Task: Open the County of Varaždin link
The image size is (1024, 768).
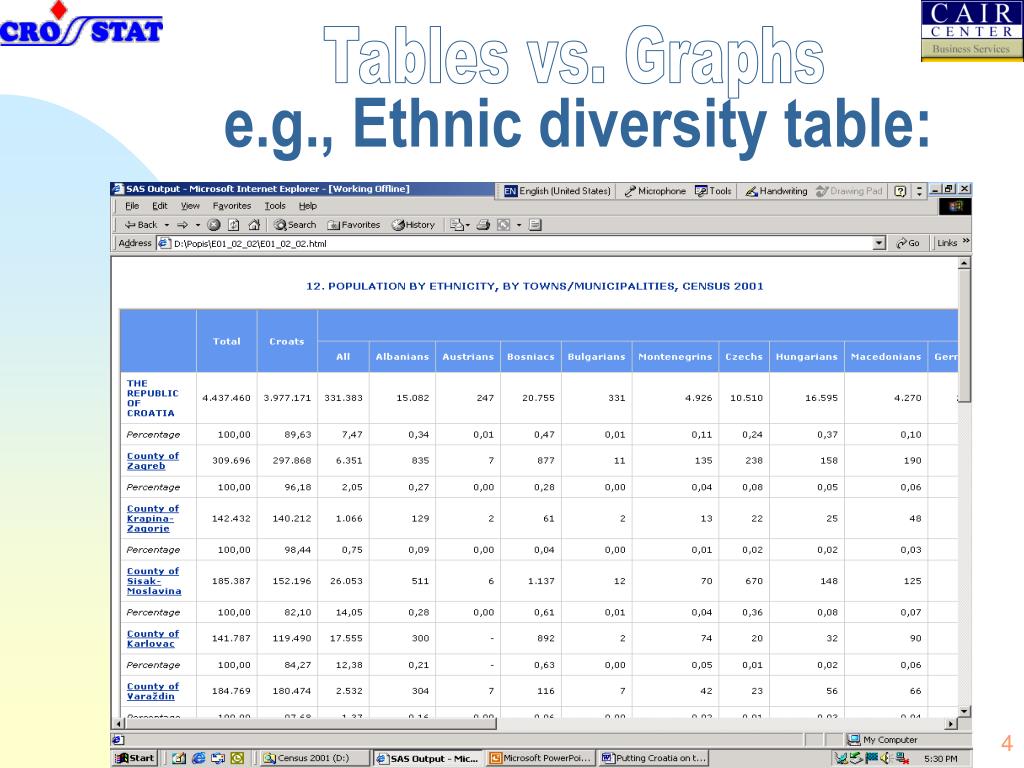Action: pos(153,692)
